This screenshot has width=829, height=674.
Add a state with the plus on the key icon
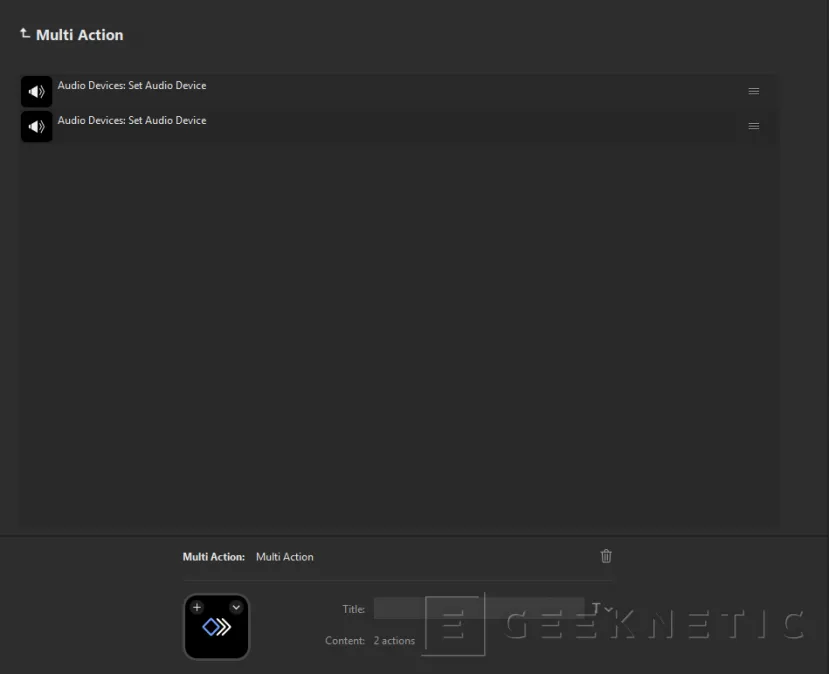(x=197, y=607)
